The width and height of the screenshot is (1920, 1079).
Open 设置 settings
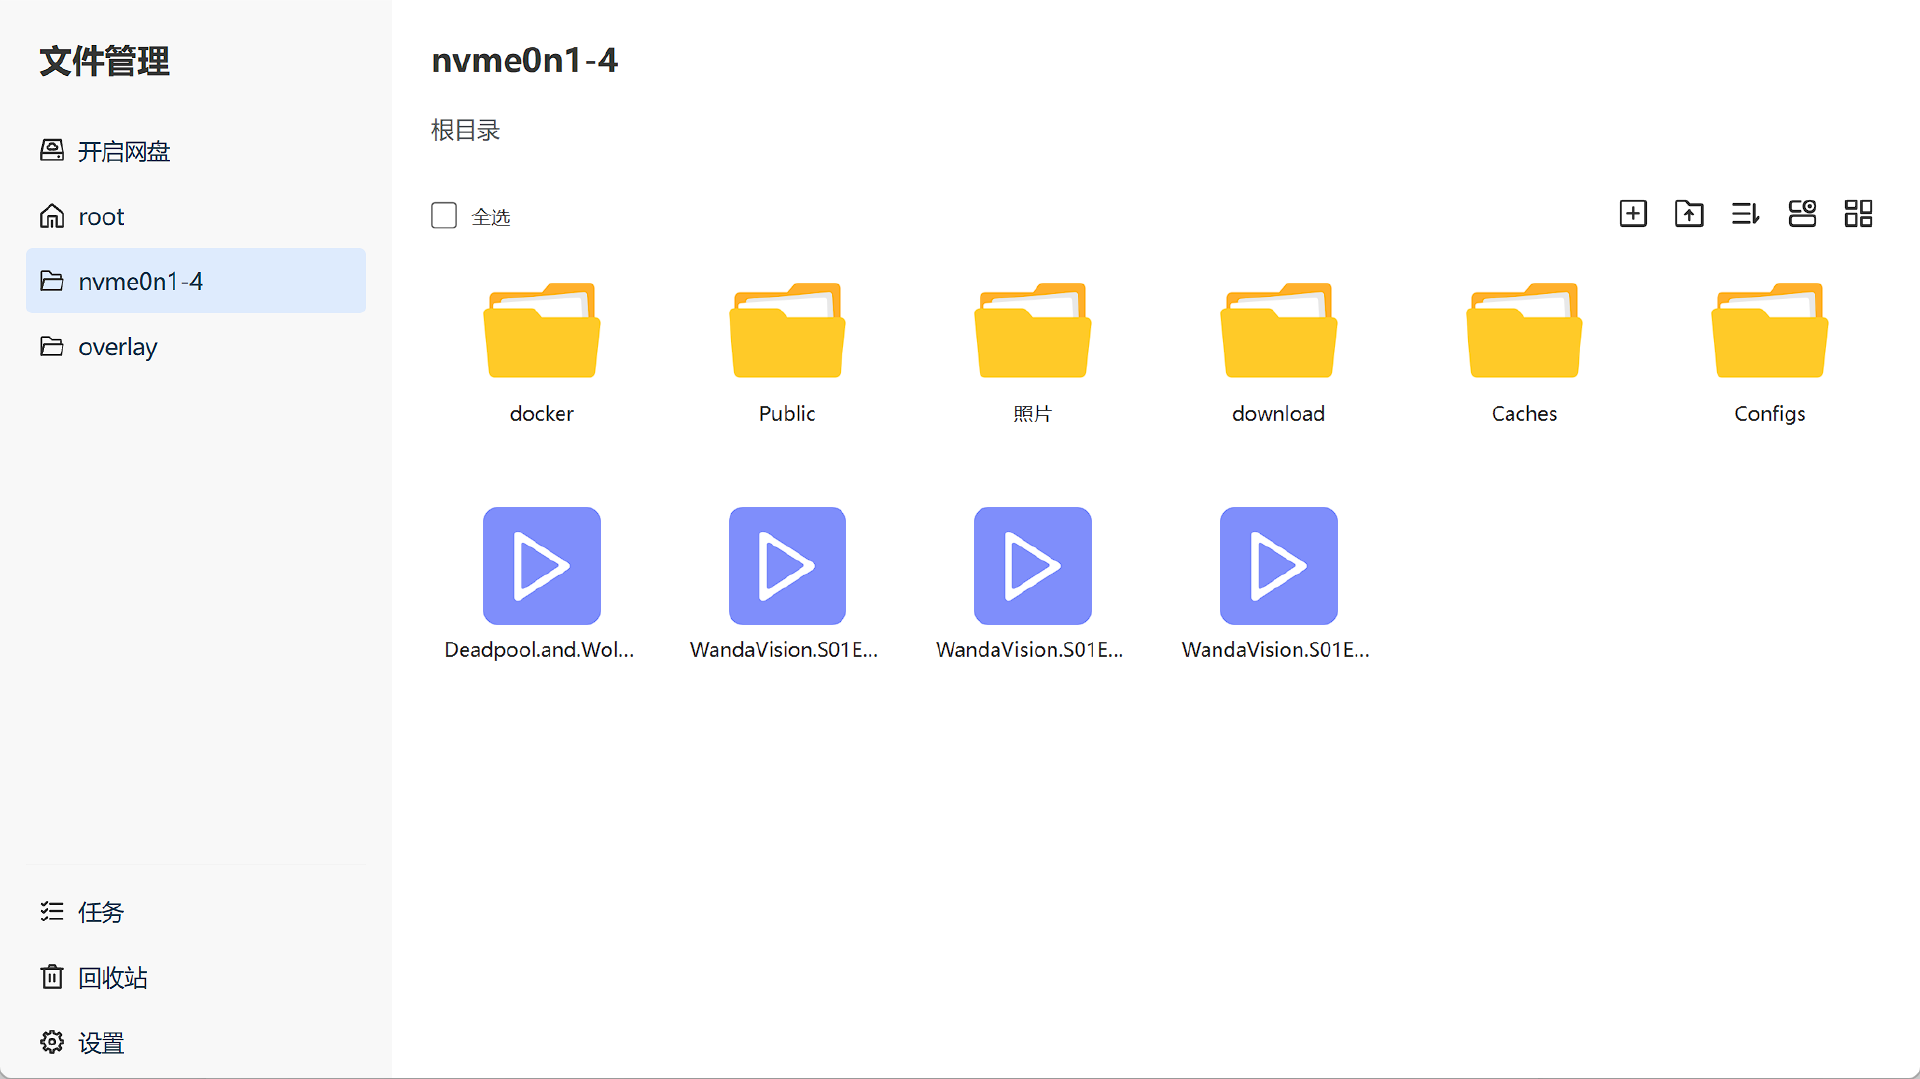(x=100, y=1043)
